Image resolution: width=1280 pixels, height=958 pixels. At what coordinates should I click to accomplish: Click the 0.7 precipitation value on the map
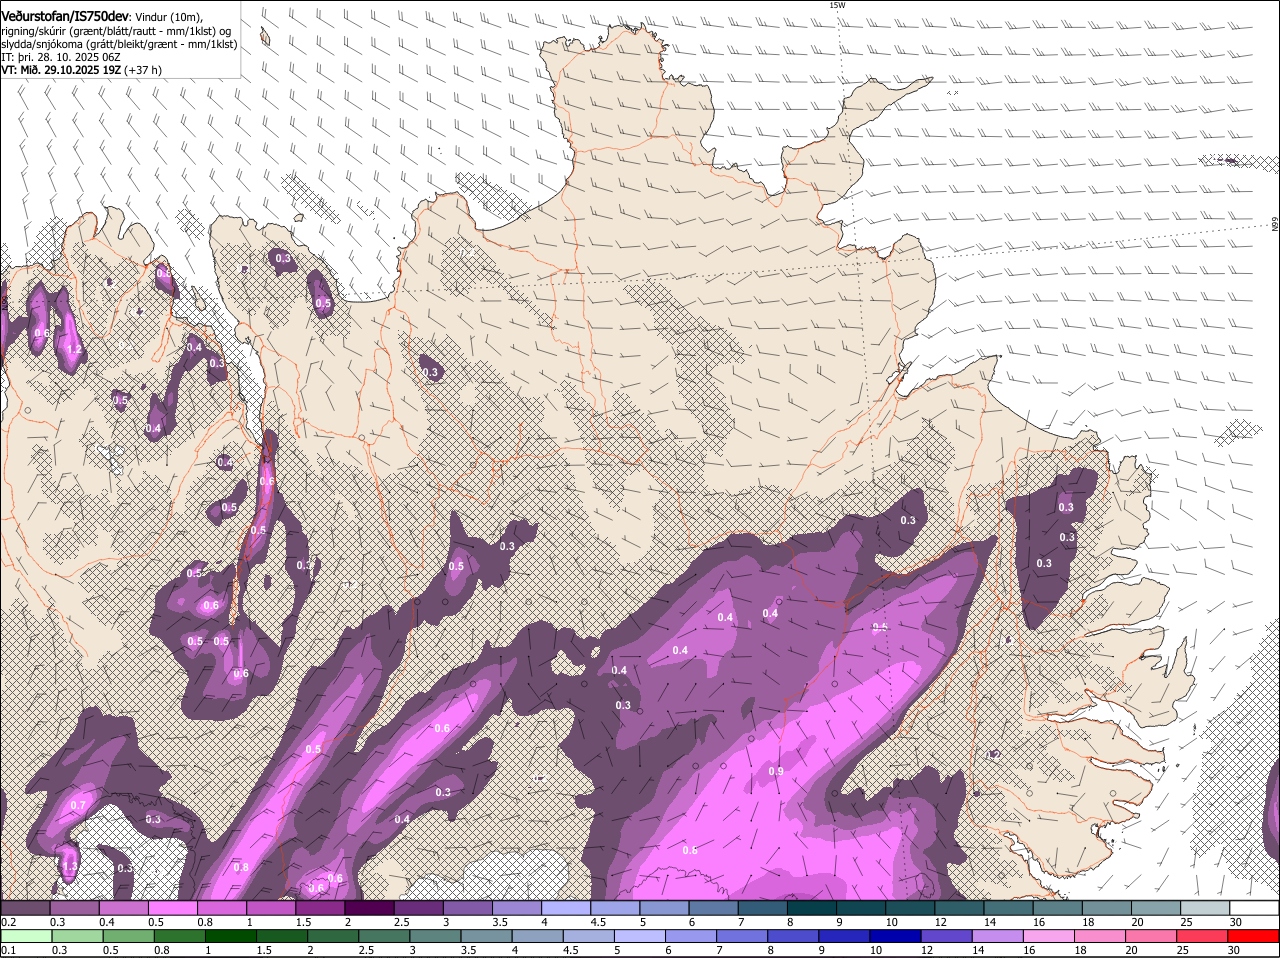(78, 805)
